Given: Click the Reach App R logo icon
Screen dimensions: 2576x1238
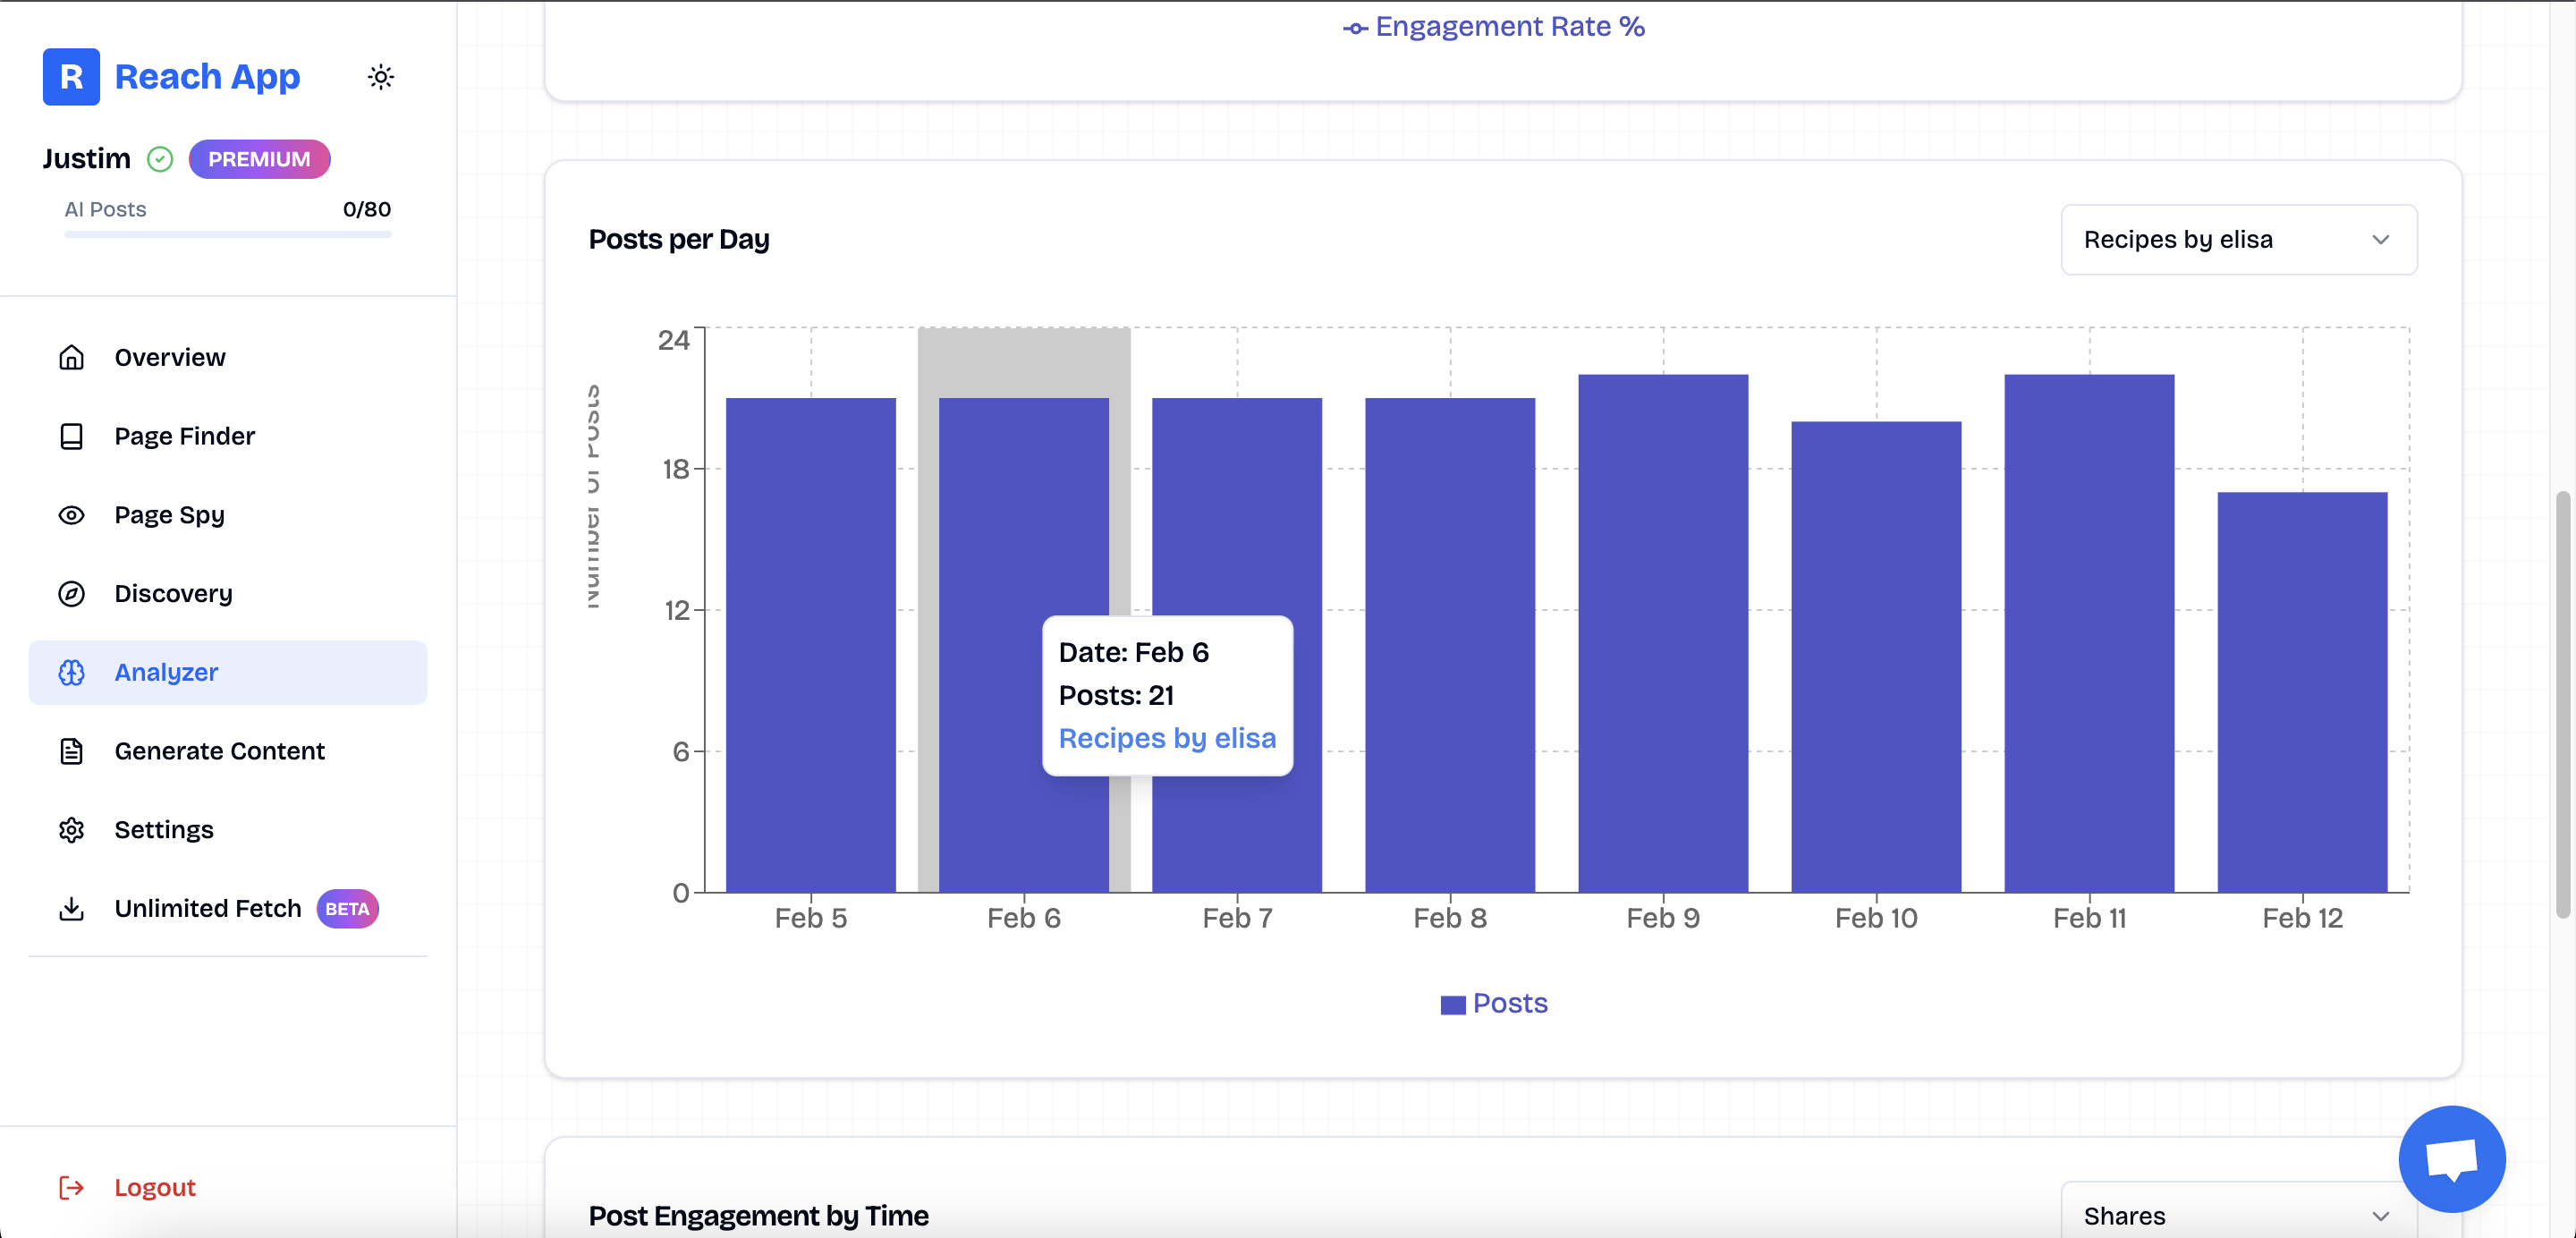Looking at the screenshot, I should point(71,76).
